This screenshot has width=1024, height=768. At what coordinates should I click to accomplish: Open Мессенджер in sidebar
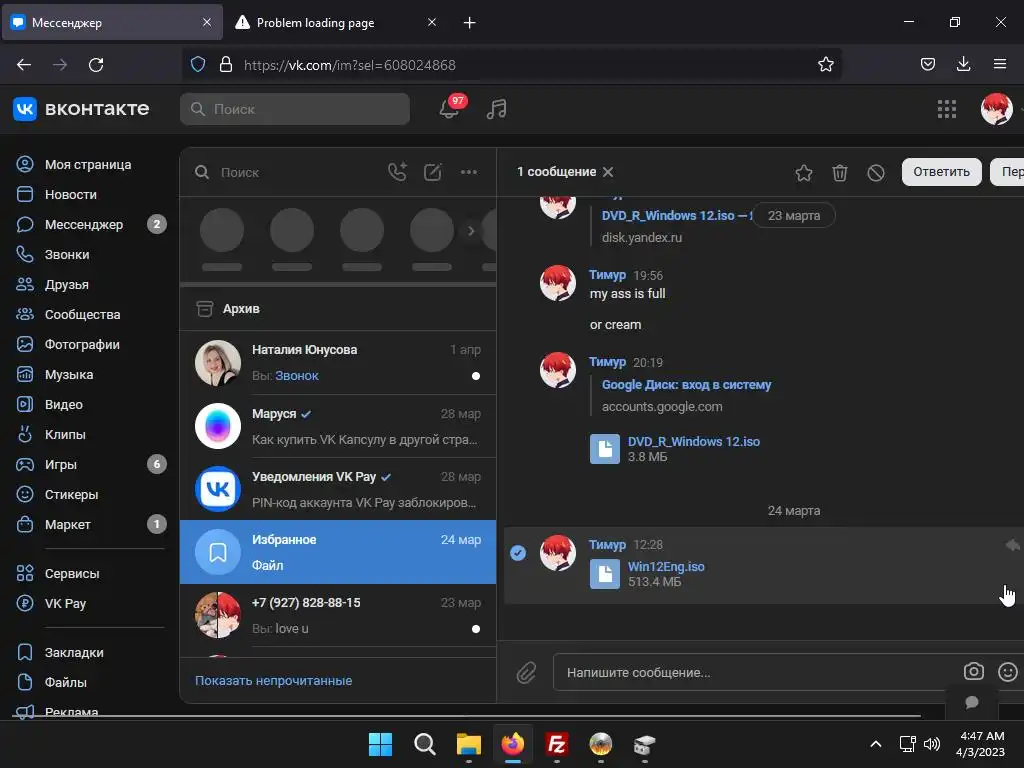click(x=84, y=225)
